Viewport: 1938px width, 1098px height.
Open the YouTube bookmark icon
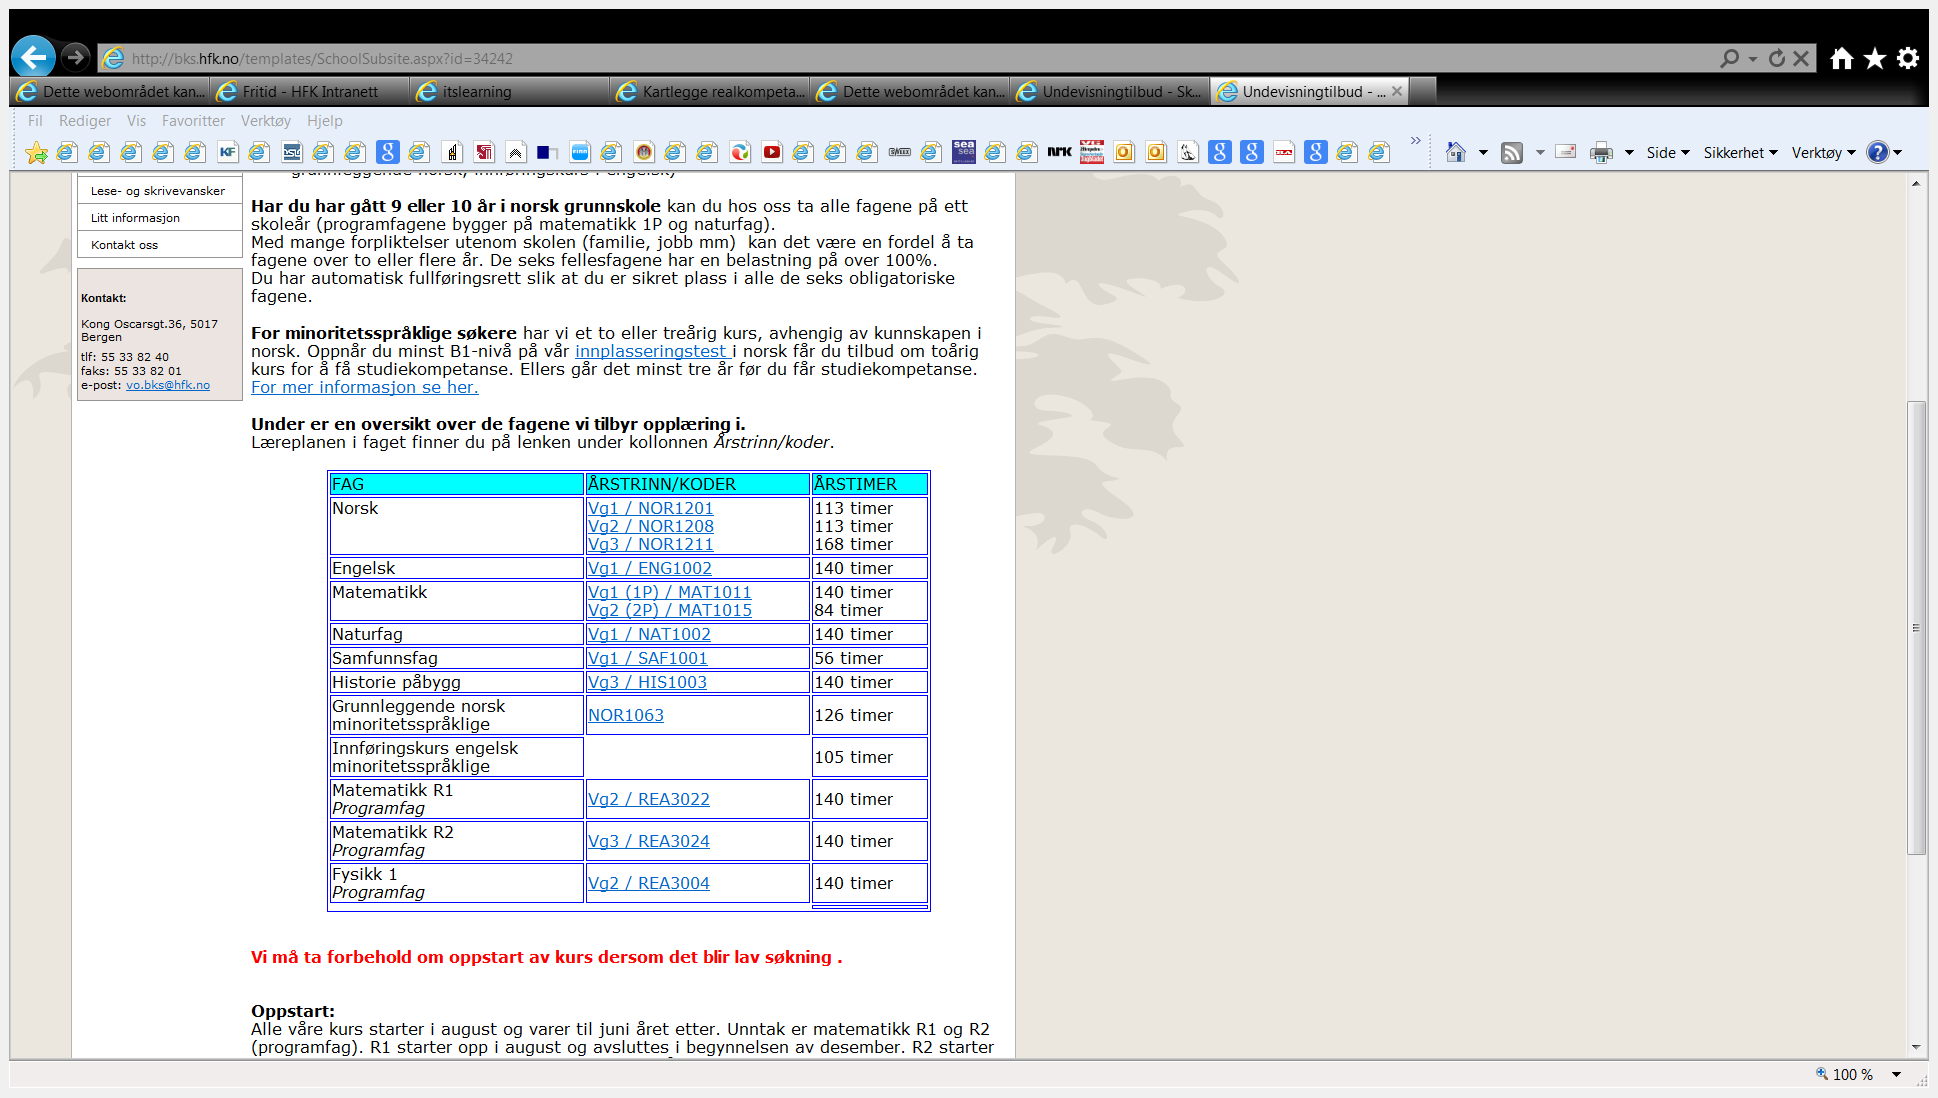click(772, 152)
